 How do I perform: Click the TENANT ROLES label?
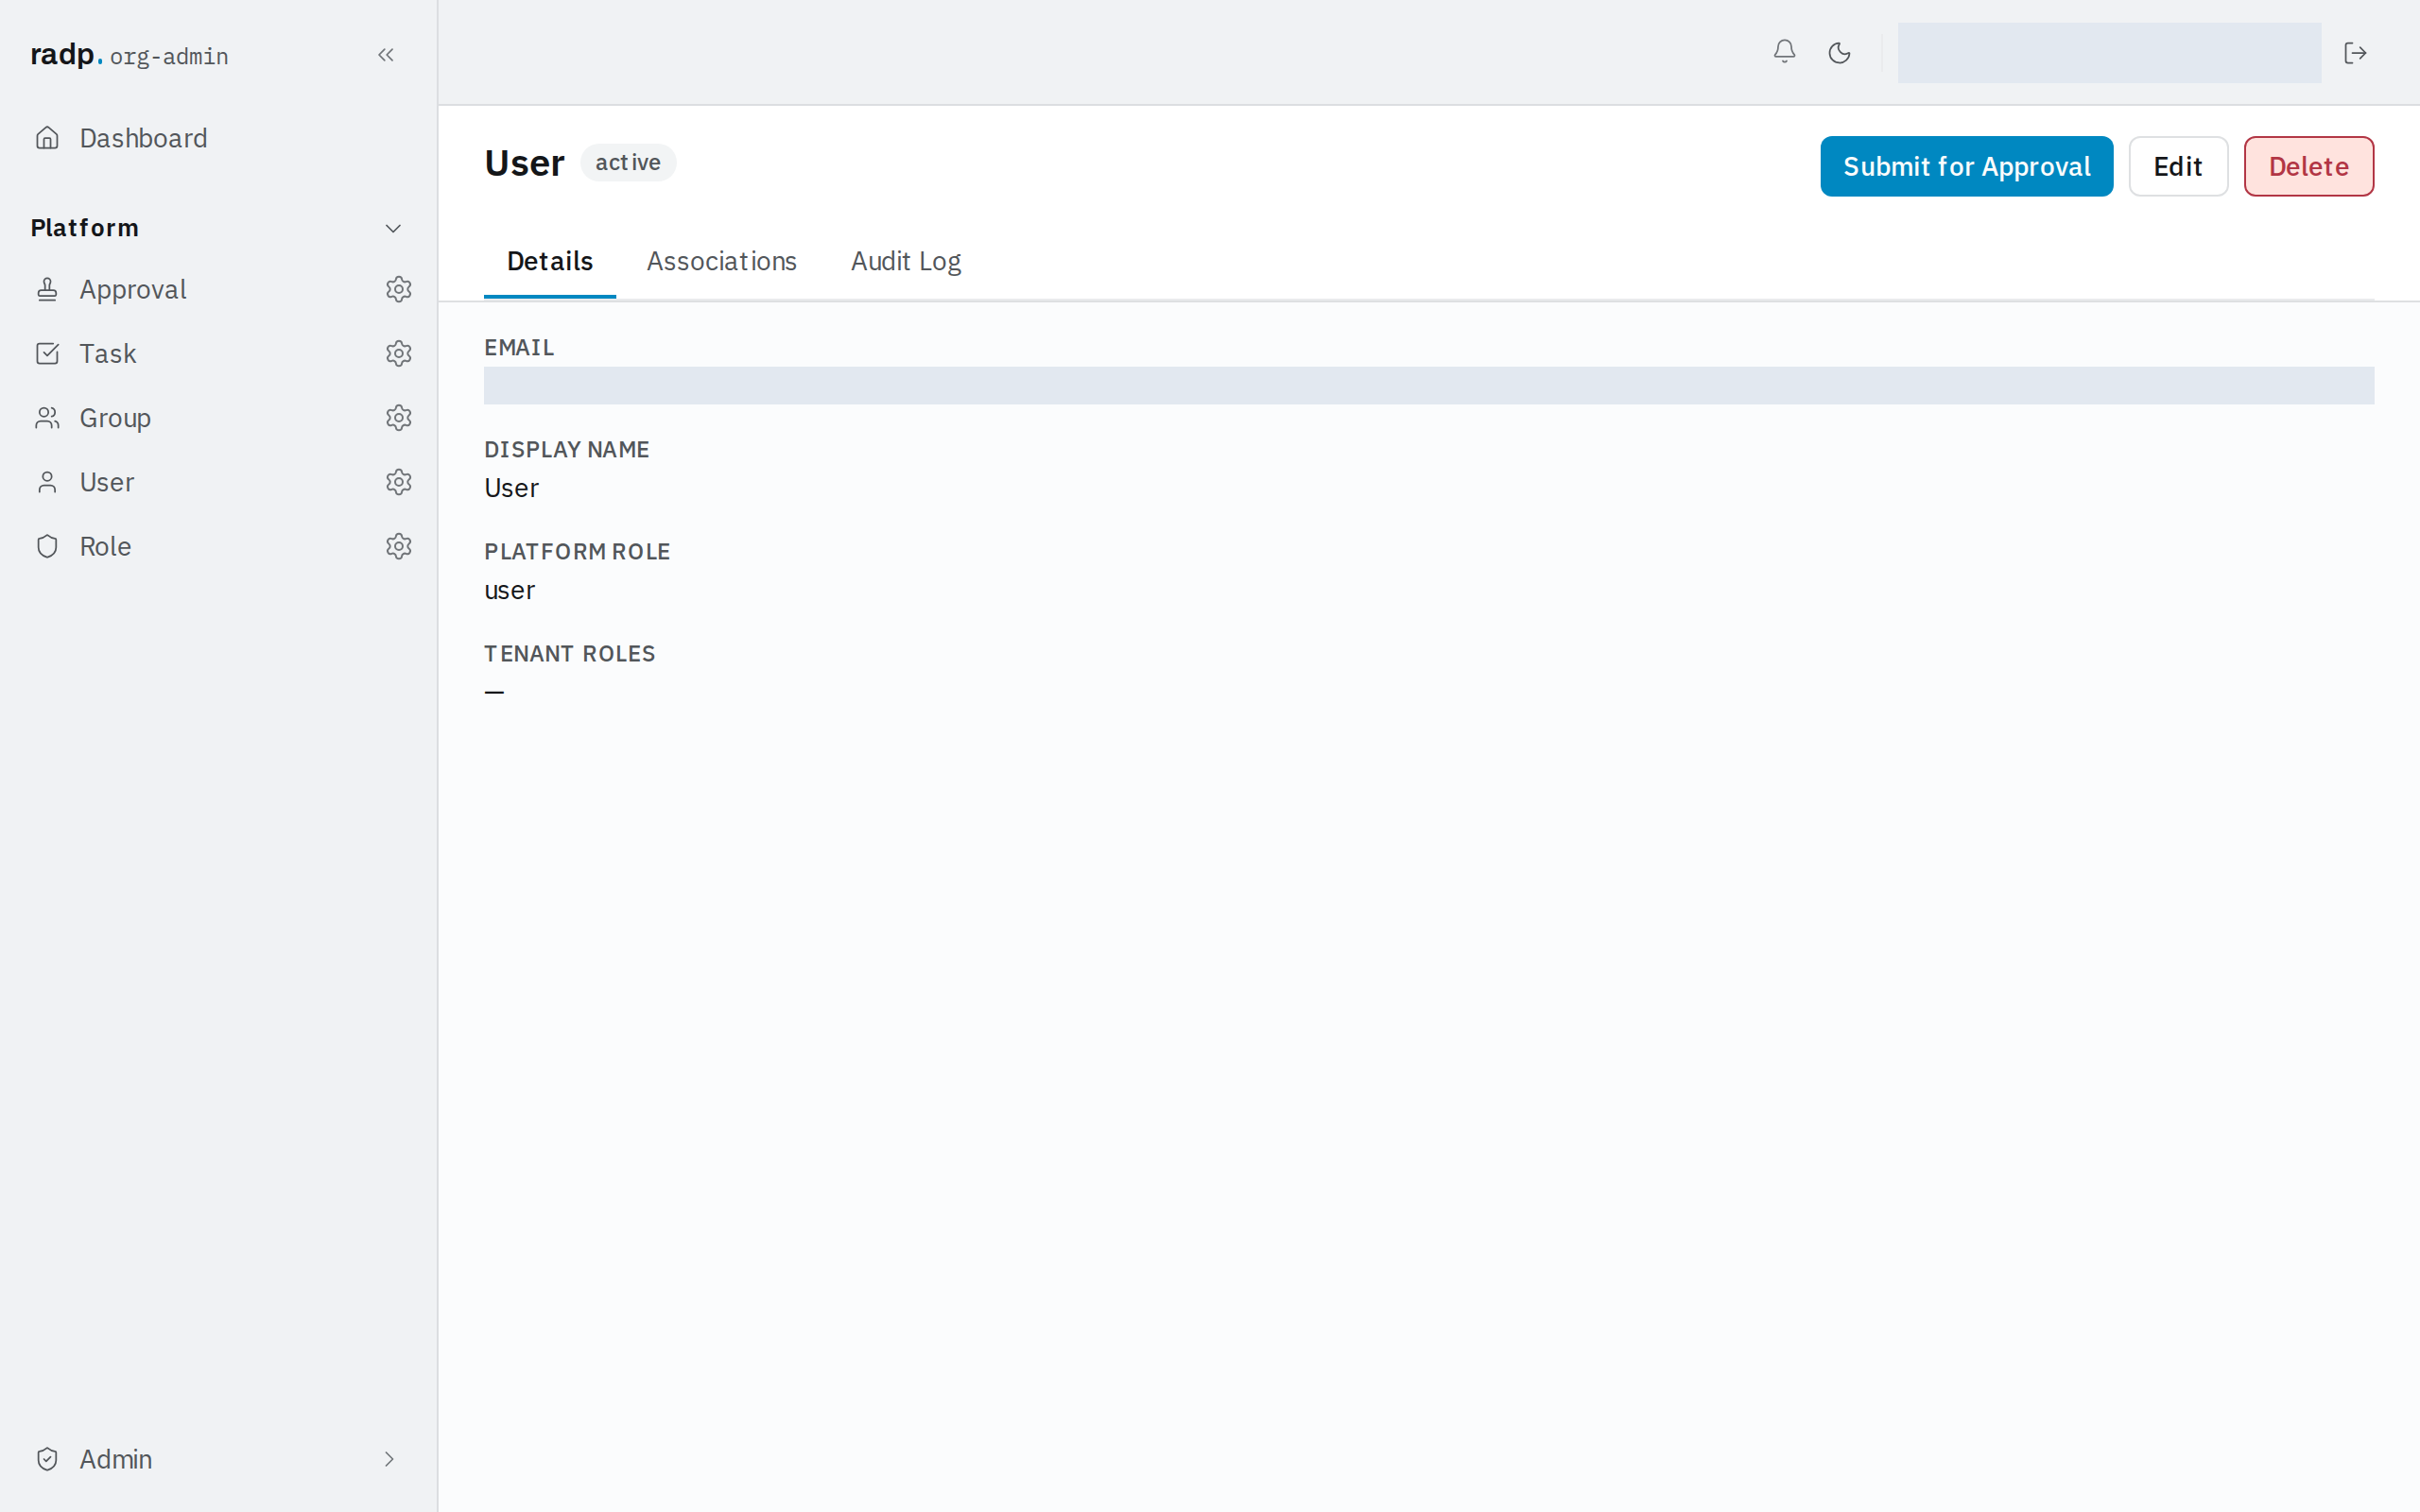tap(569, 654)
